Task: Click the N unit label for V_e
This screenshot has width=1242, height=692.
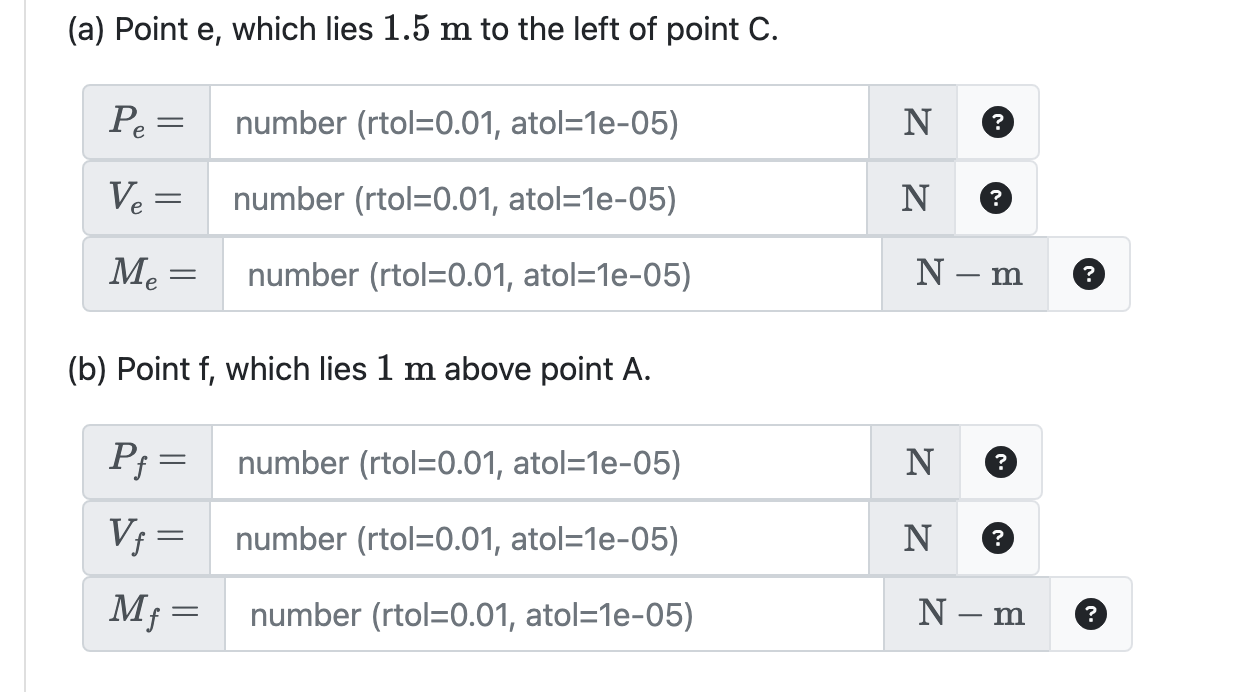Action: pyautogui.click(x=911, y=199)
